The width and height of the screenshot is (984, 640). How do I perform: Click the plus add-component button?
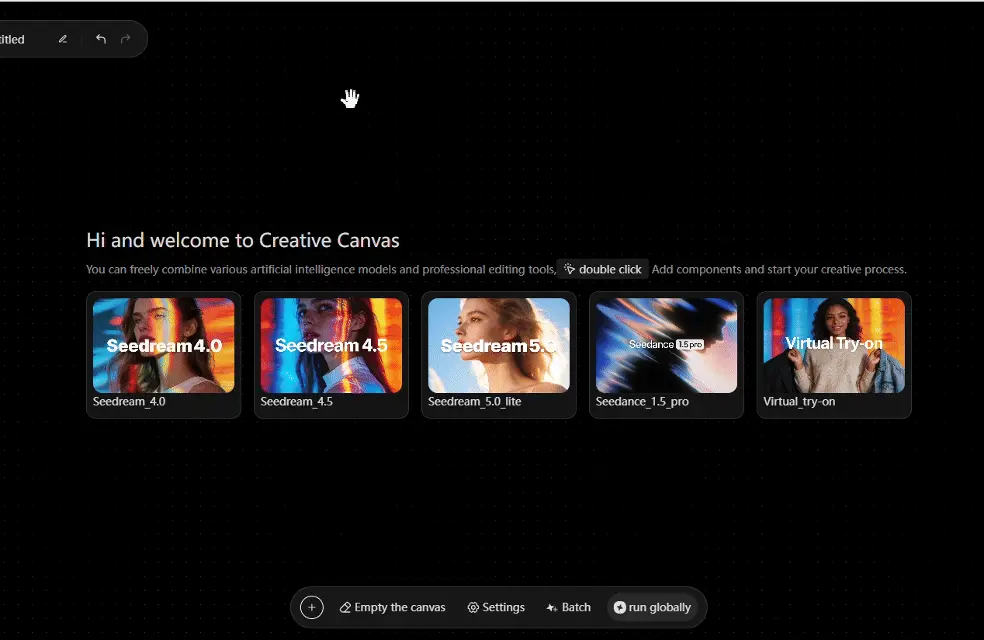click(x=312, y=607)
